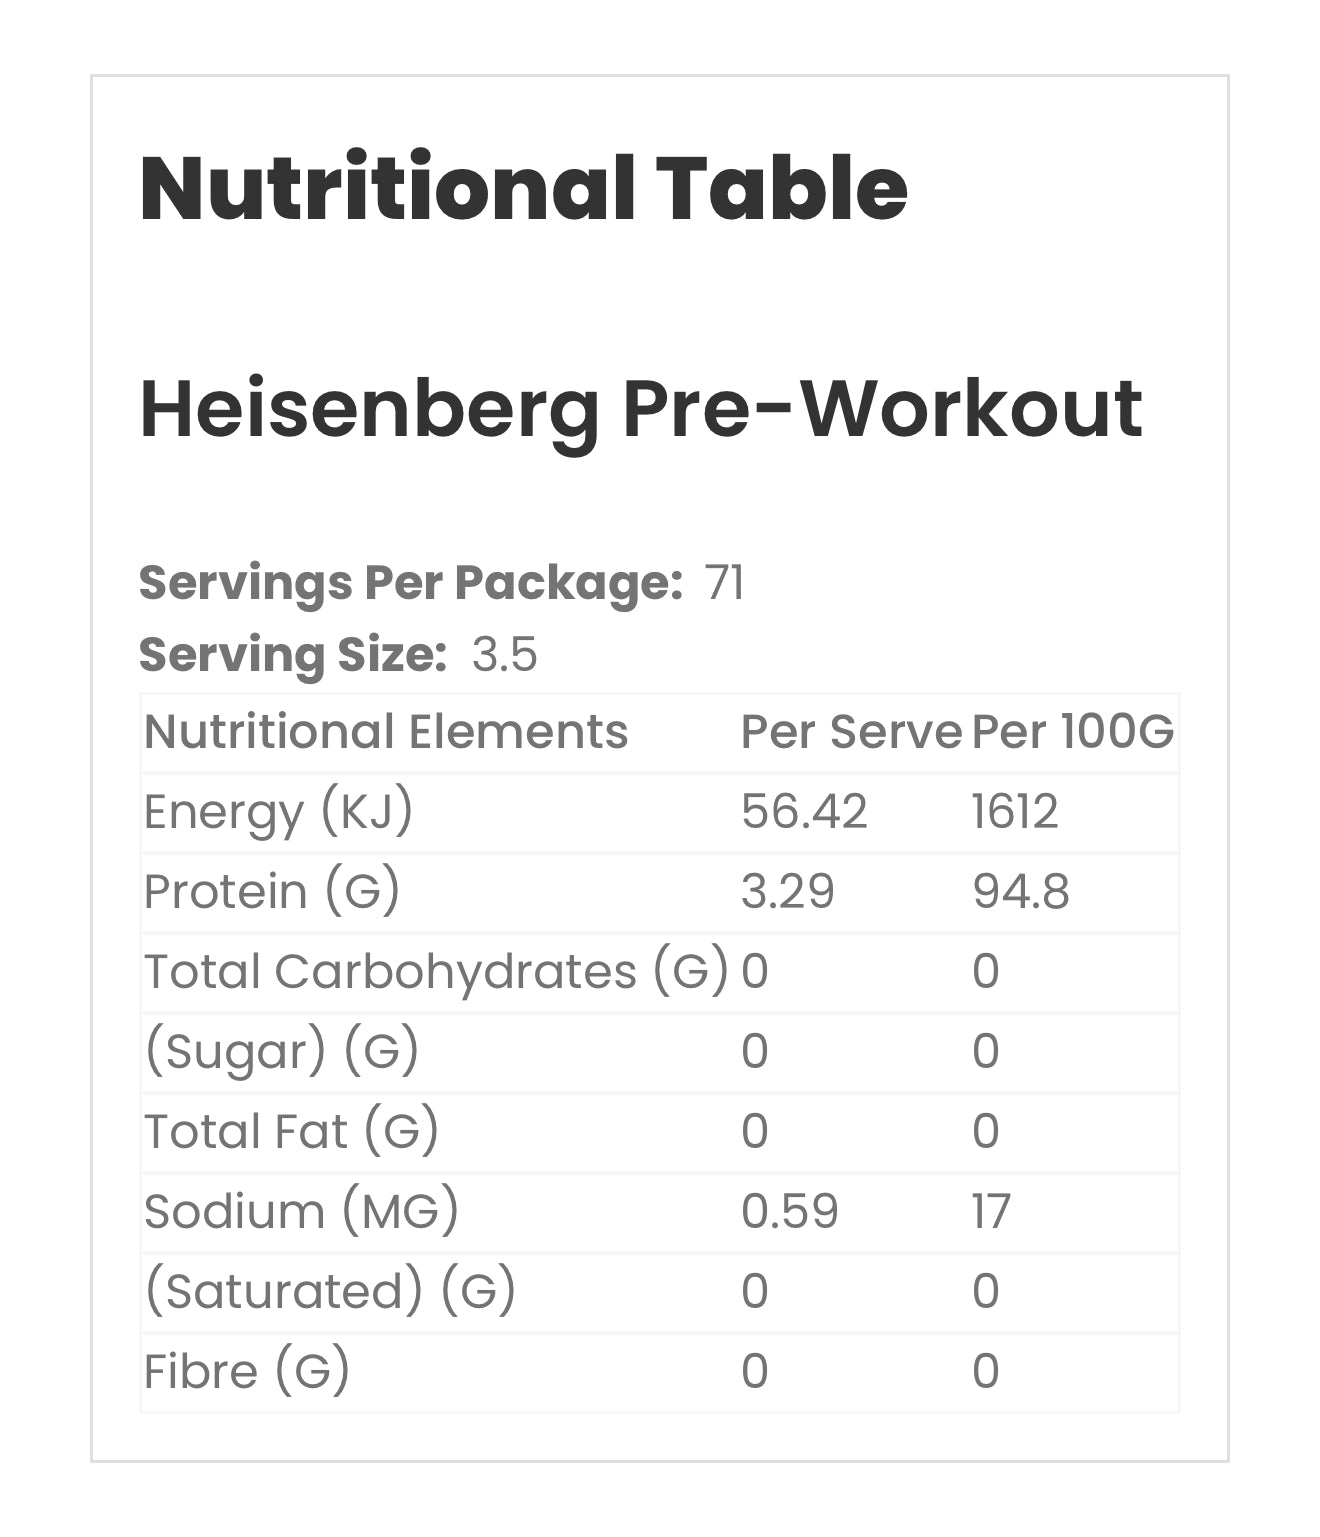Click the Serving Size label
Viewport: 1320px width, 1537px height.
(x=292, y=655)
